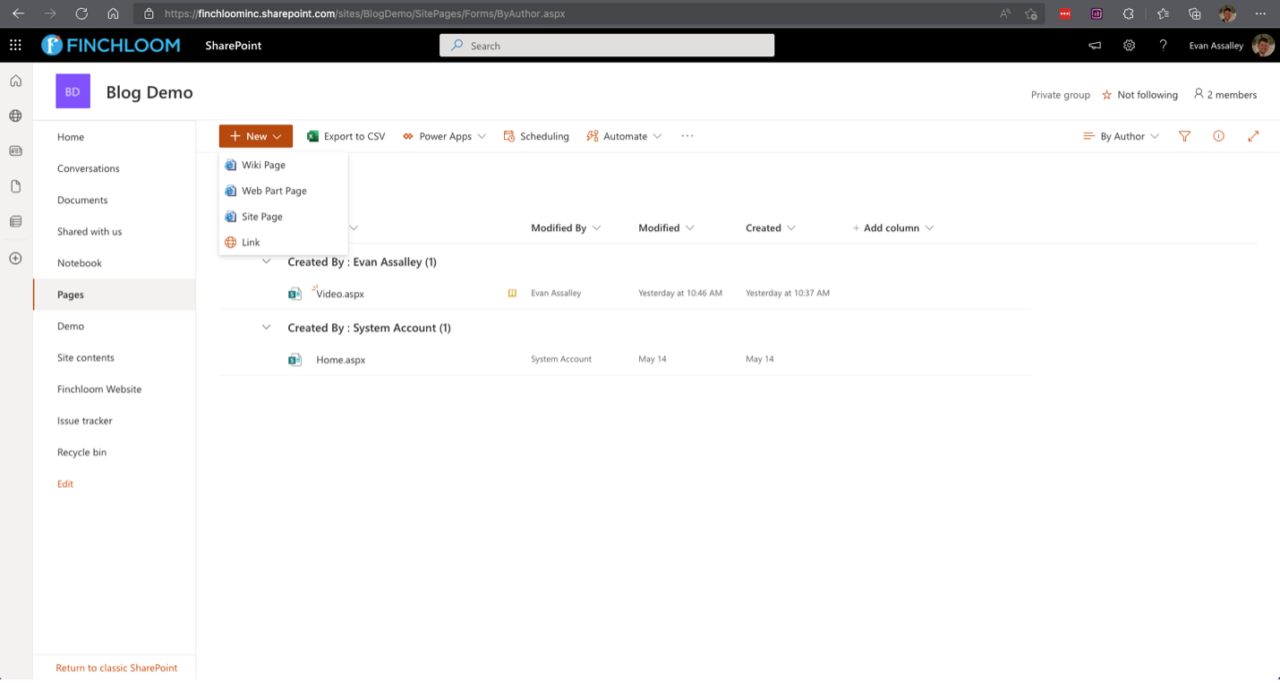
Task: Open Help using the question mark icon
Action: (1163, 45)
